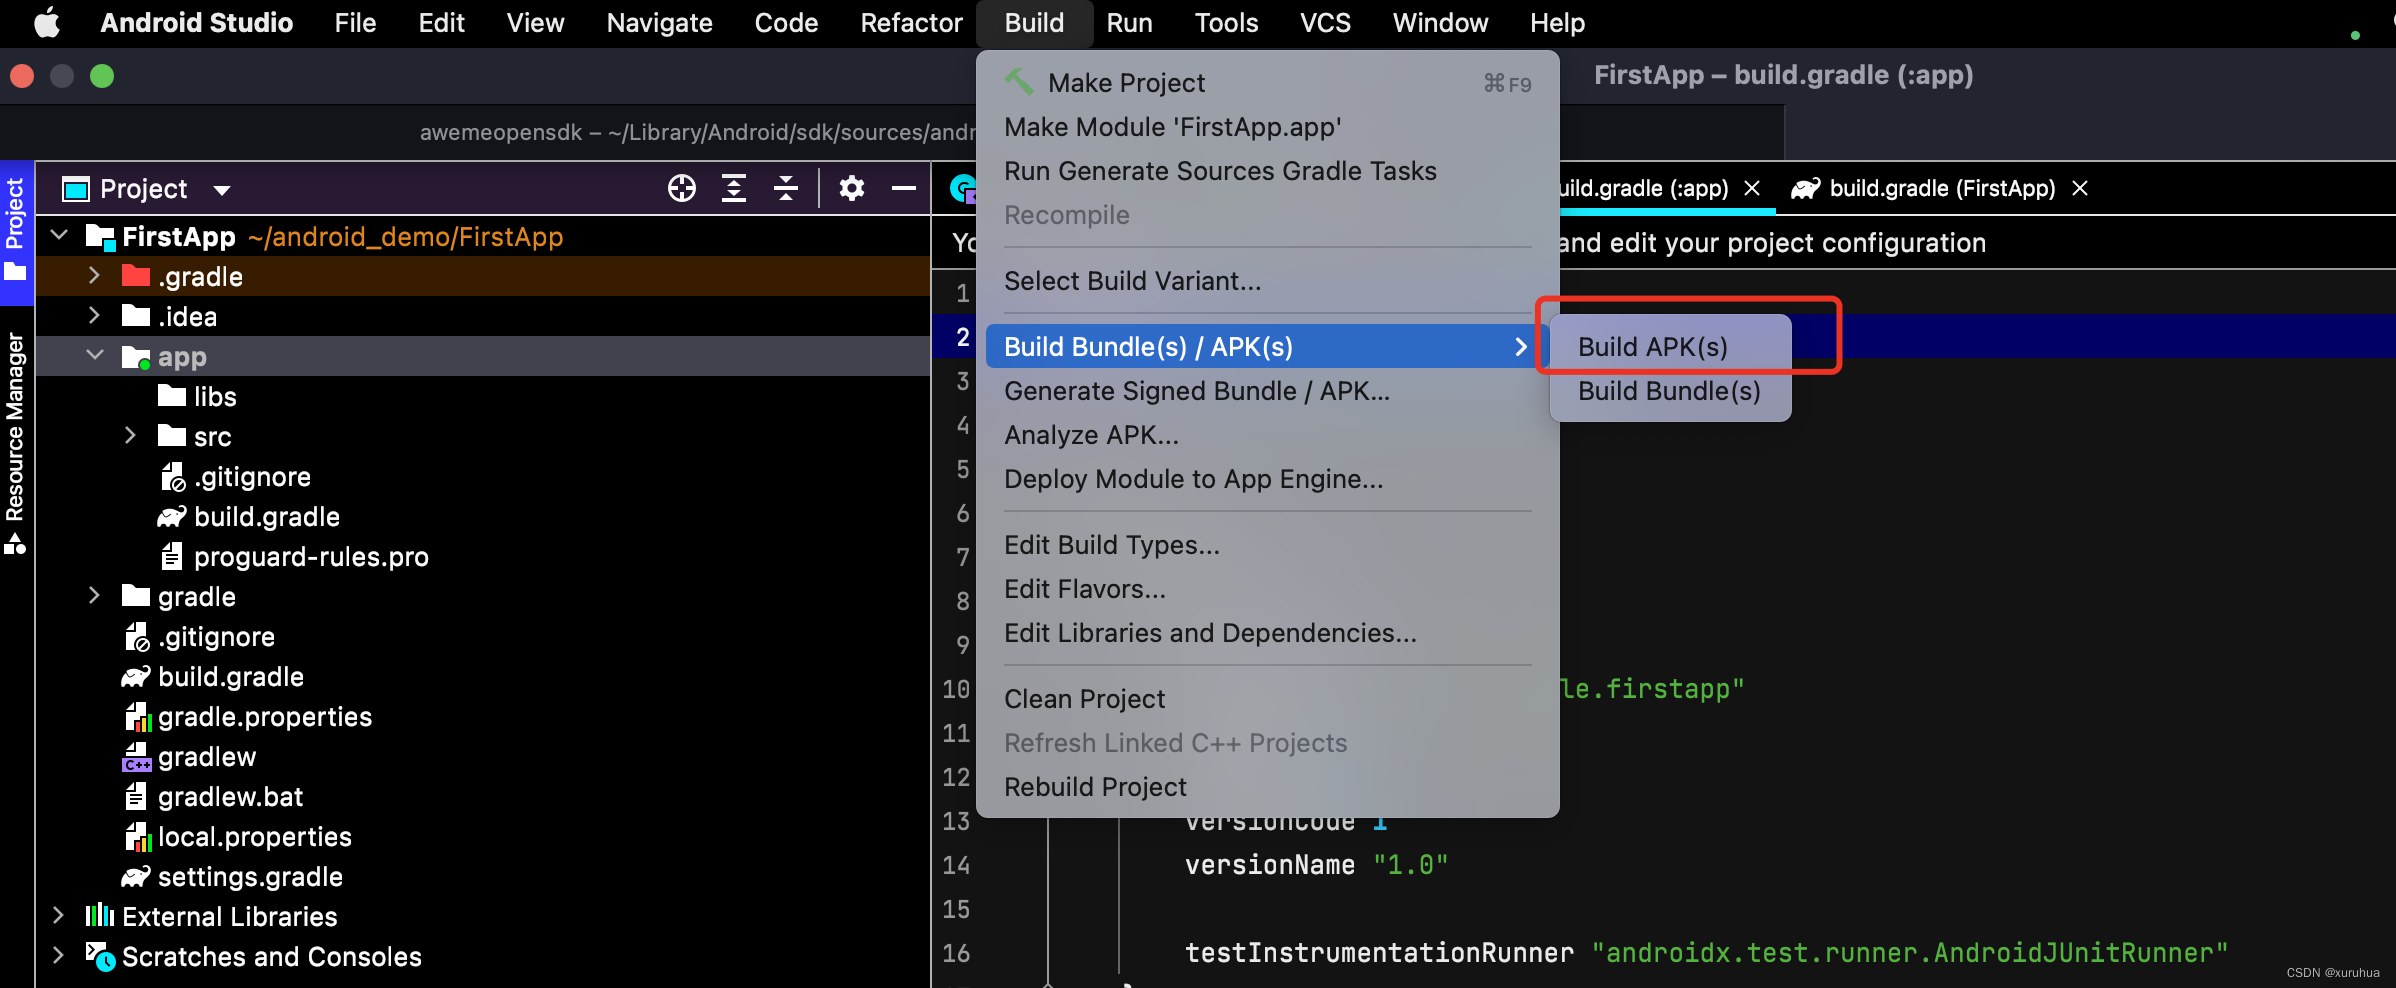Viewport: 2396px width, 988px height.
Task: Close the build.gradle (:app) tab
Action: (x=1752, y=188)
